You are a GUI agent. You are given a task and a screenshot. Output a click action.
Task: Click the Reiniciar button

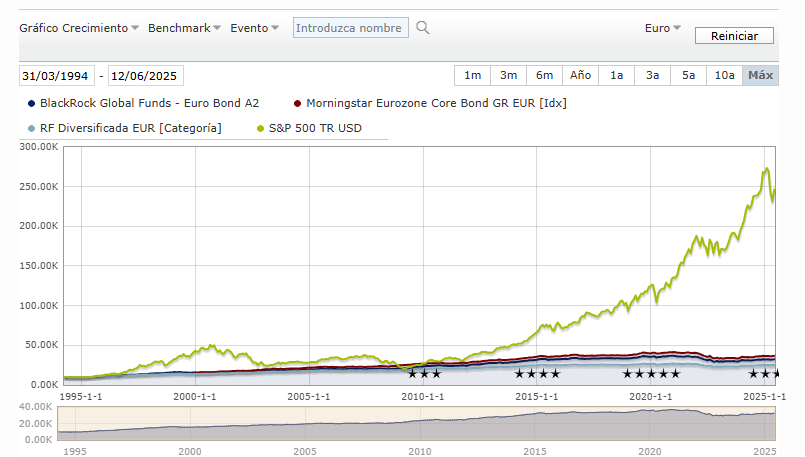[x=734, y=36]
